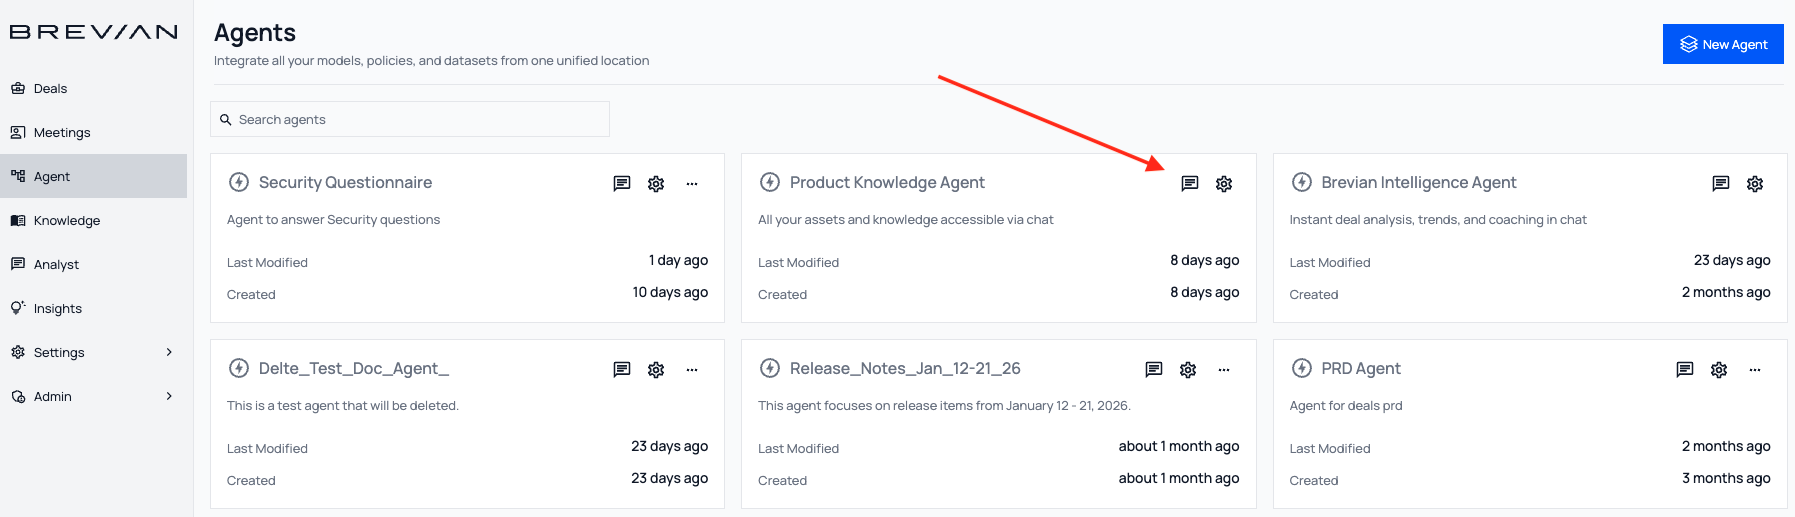Click the gear icon on PRD Agent
The image size is (1795, 517).
click(x=1719, y=369)
